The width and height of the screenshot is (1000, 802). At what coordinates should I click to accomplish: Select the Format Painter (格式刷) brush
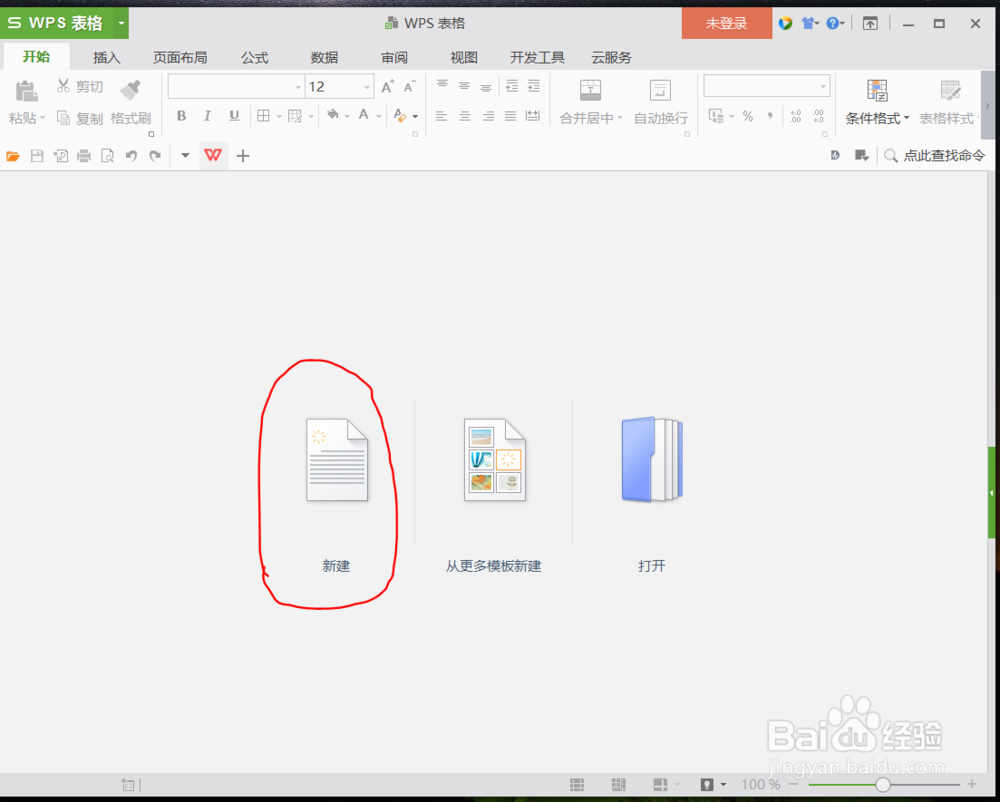point(131,89)
